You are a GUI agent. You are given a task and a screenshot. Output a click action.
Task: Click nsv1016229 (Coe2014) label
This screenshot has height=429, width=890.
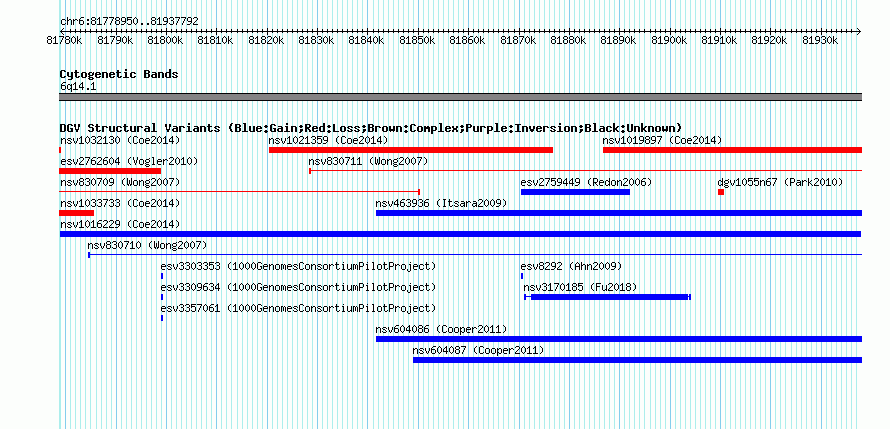coord(120,224)
